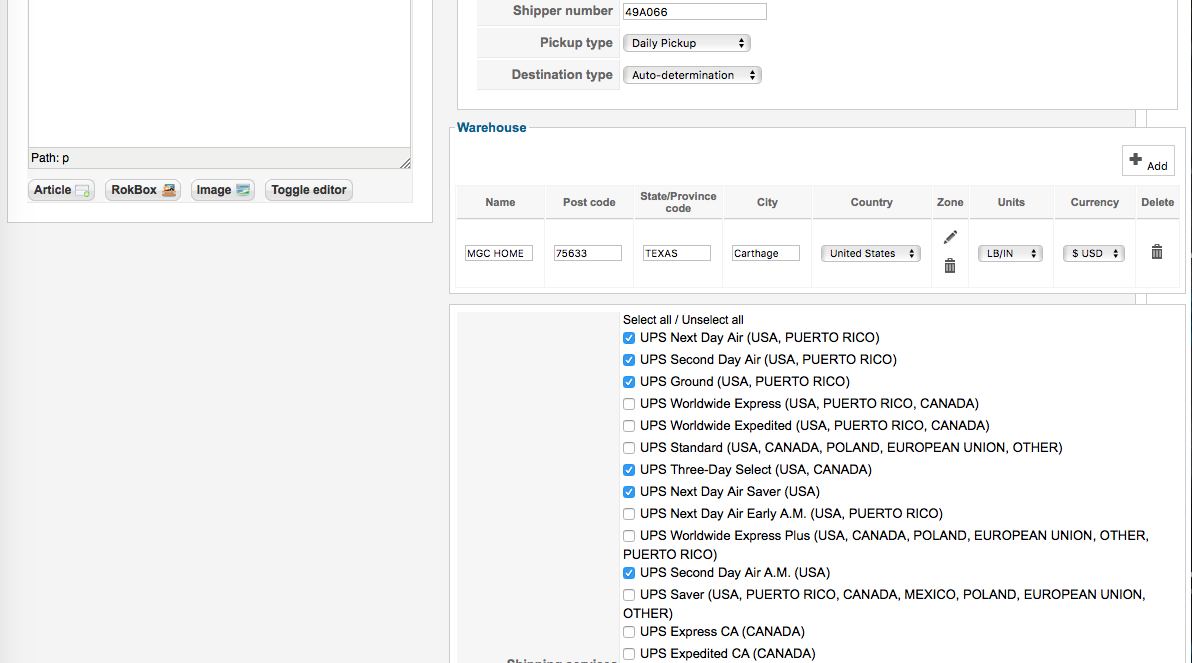Check UPS Express CA (CANADA) checkbox
The width and height of the screenshot is (1192, 663).
[629, 632]
